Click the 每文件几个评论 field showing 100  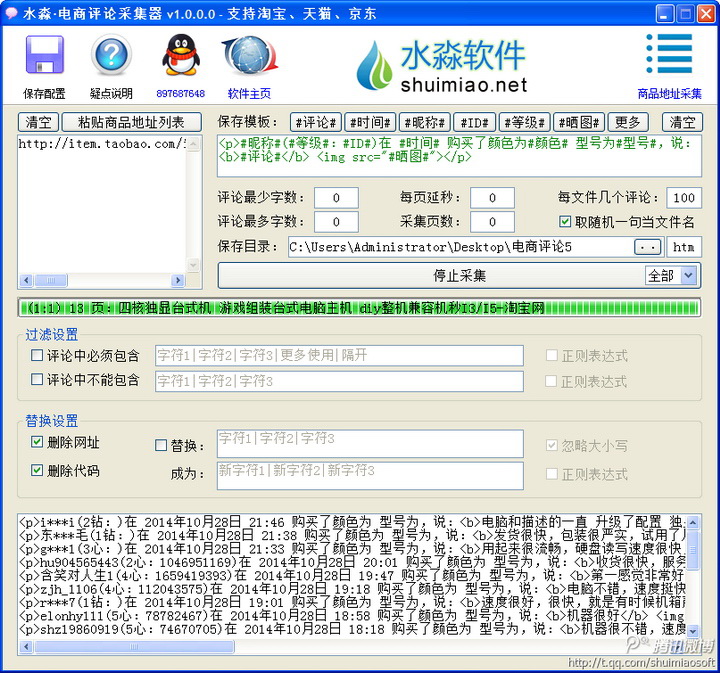(684, 198)
